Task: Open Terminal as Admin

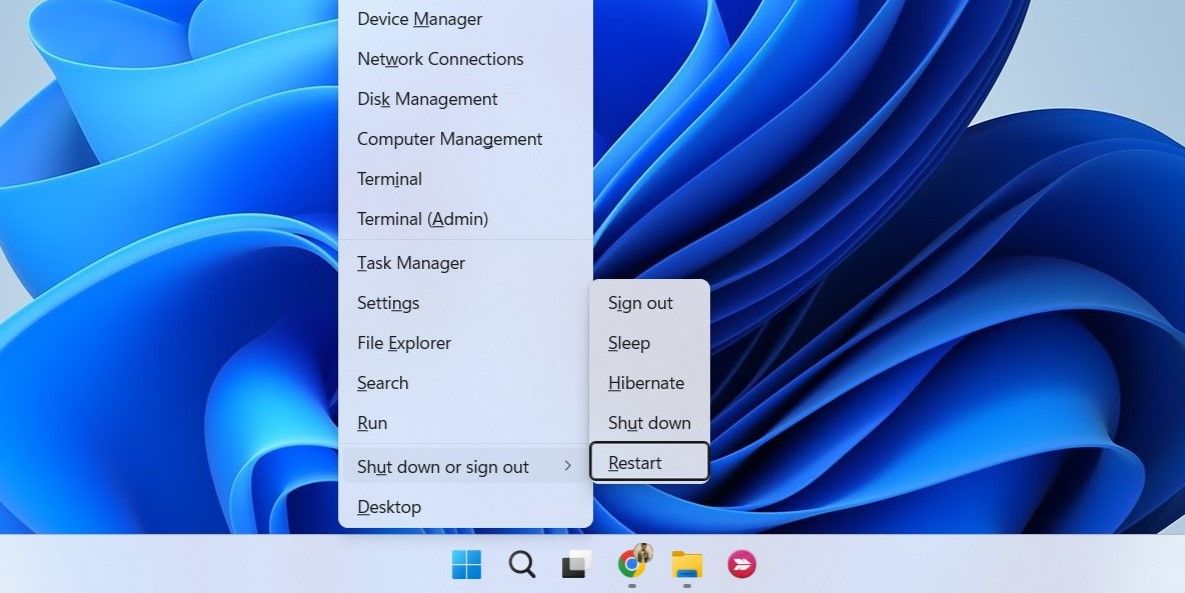Action: click(422, 218)
